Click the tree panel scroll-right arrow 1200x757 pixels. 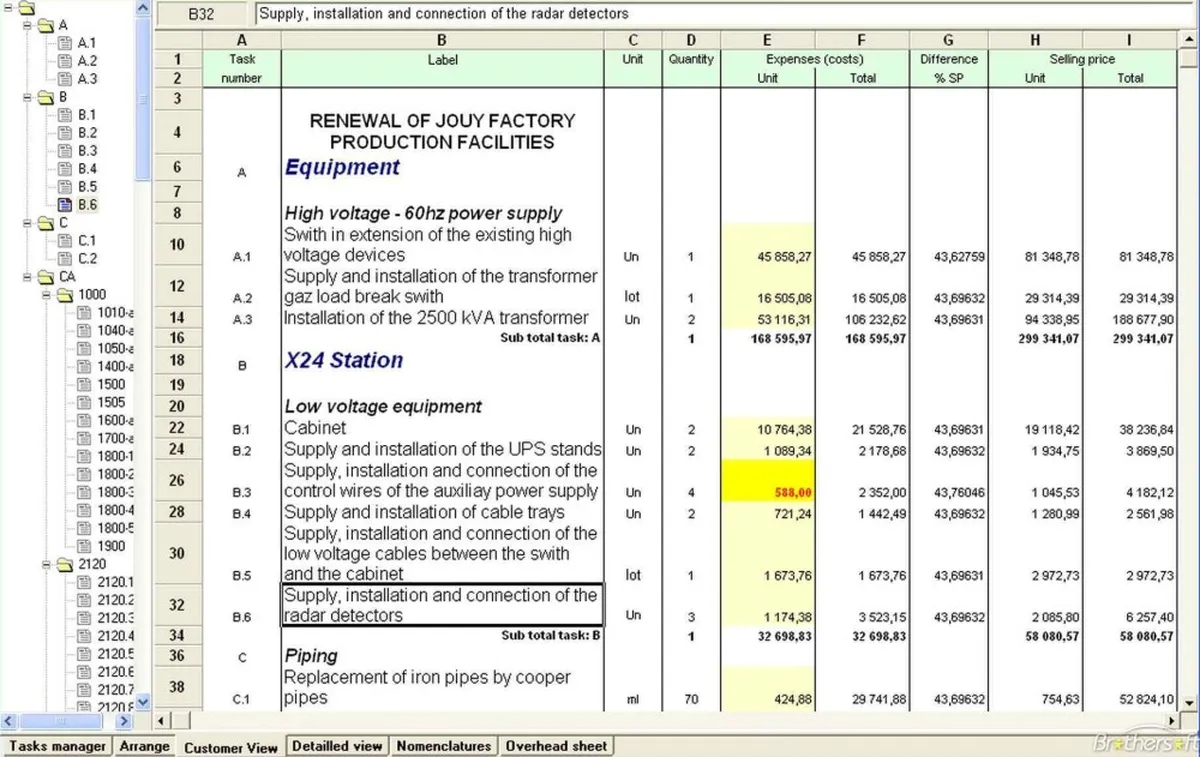(x=125, y=720)
